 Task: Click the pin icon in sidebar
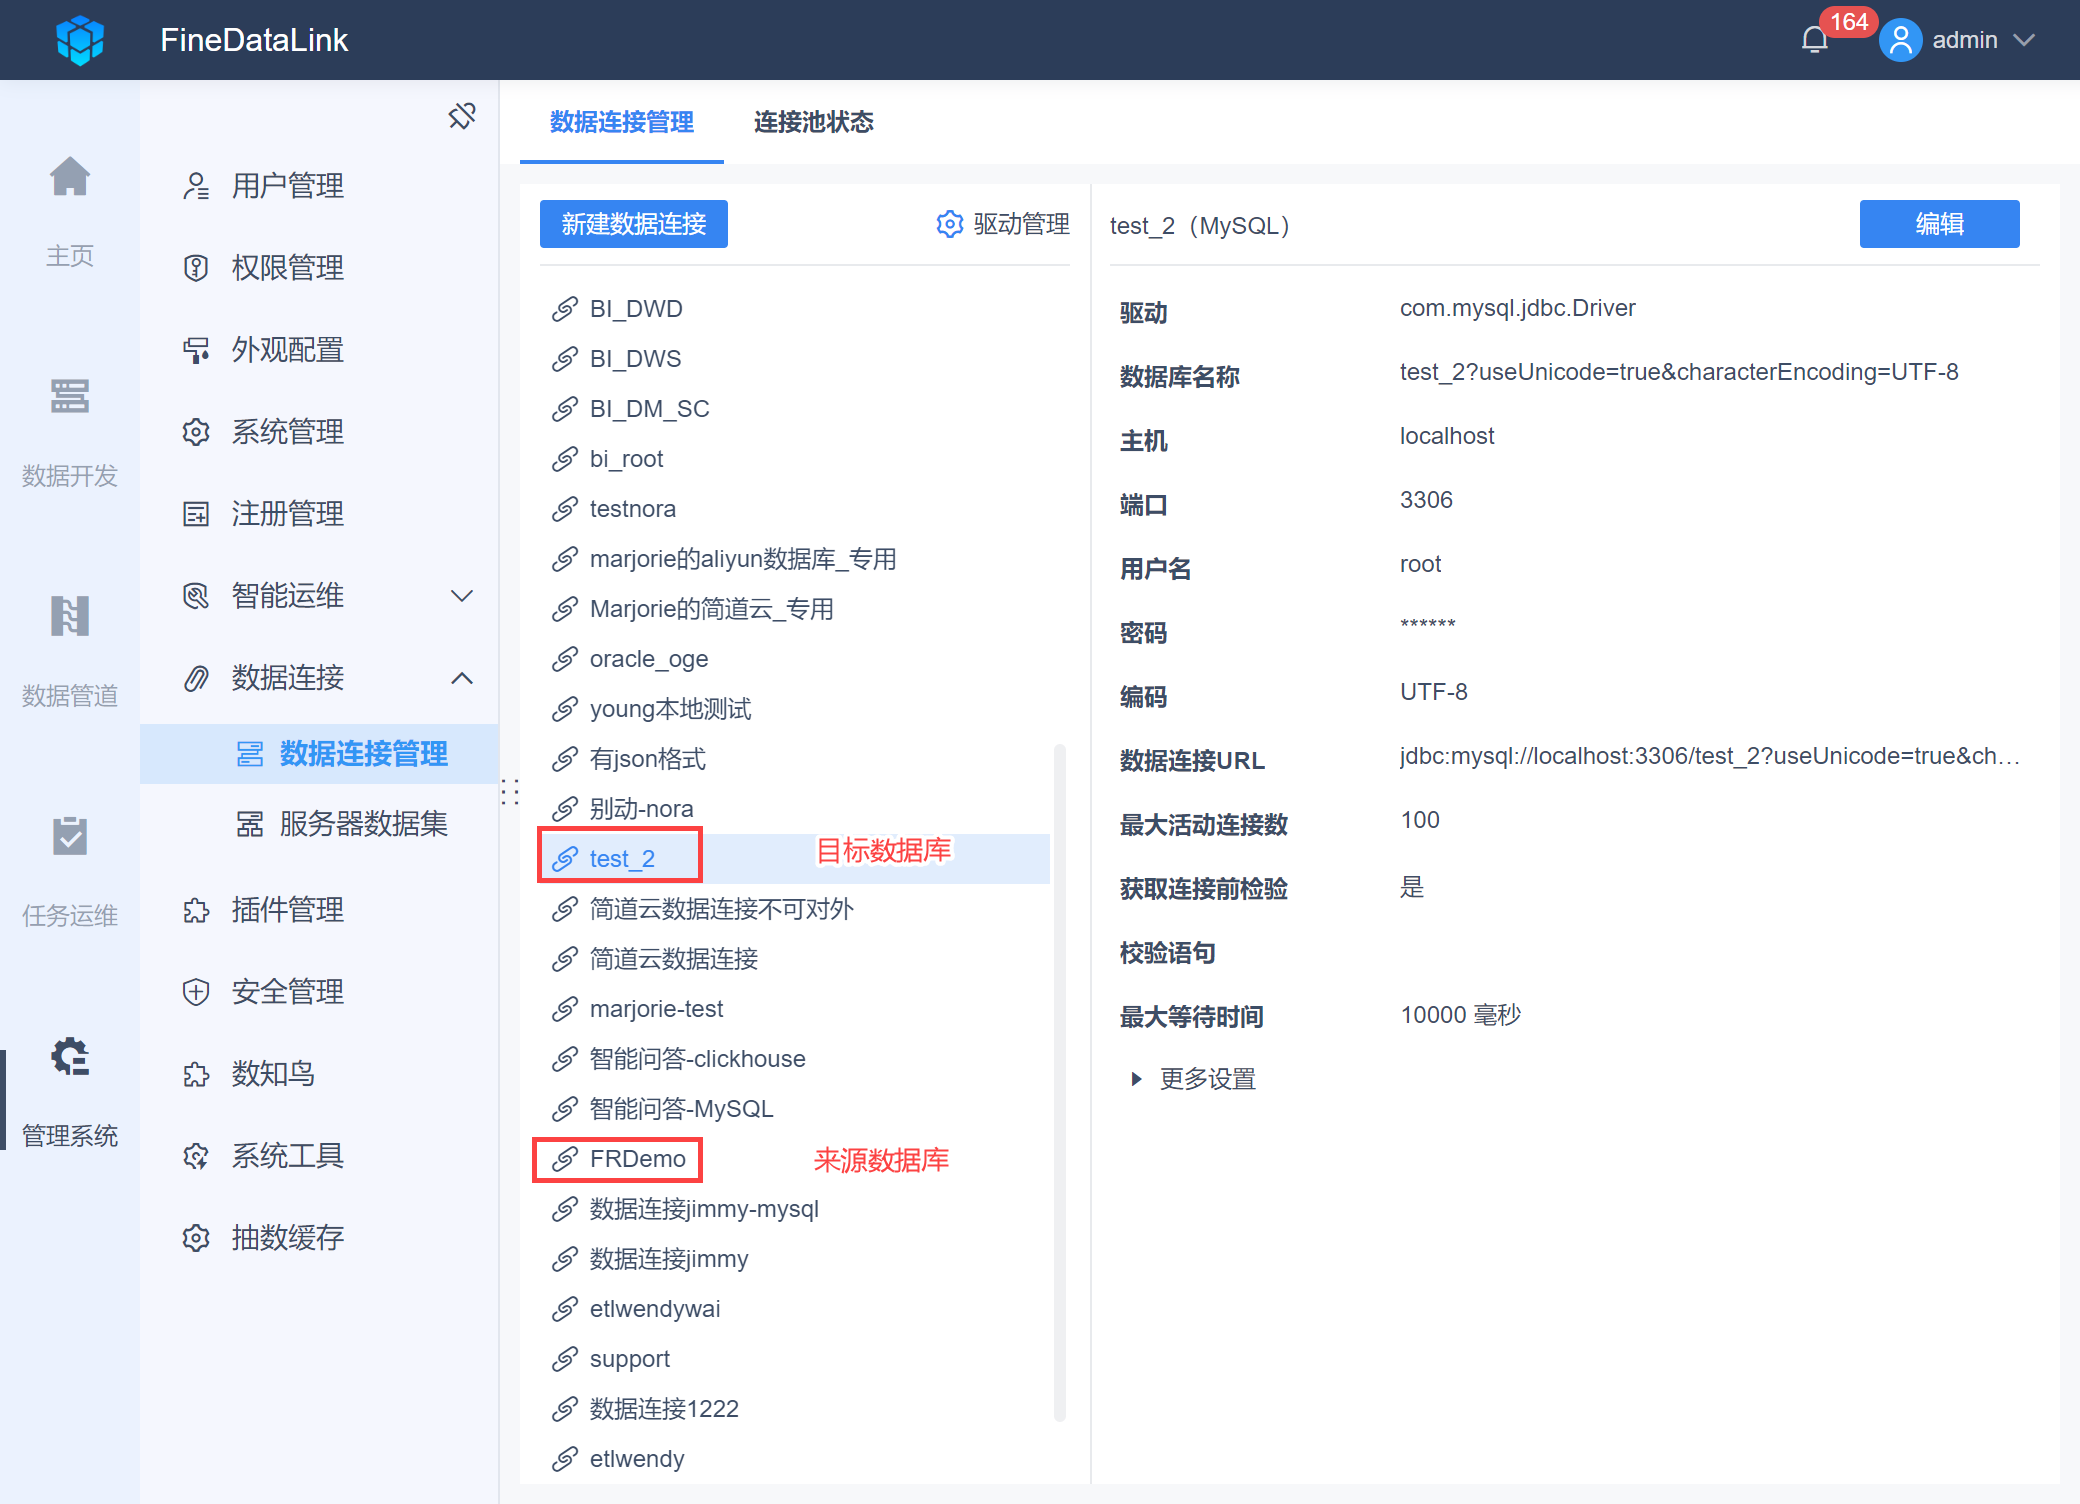(x=462, y=116)
